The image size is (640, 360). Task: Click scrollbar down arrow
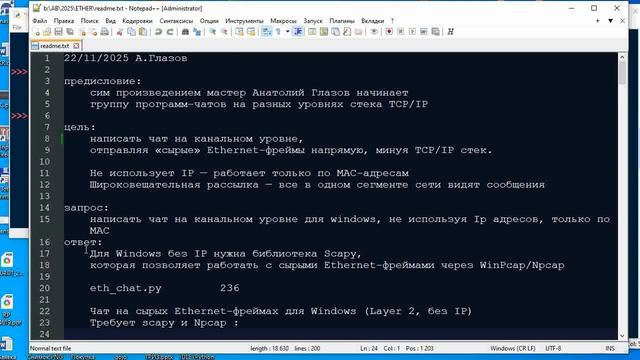(x=622, y=336)
